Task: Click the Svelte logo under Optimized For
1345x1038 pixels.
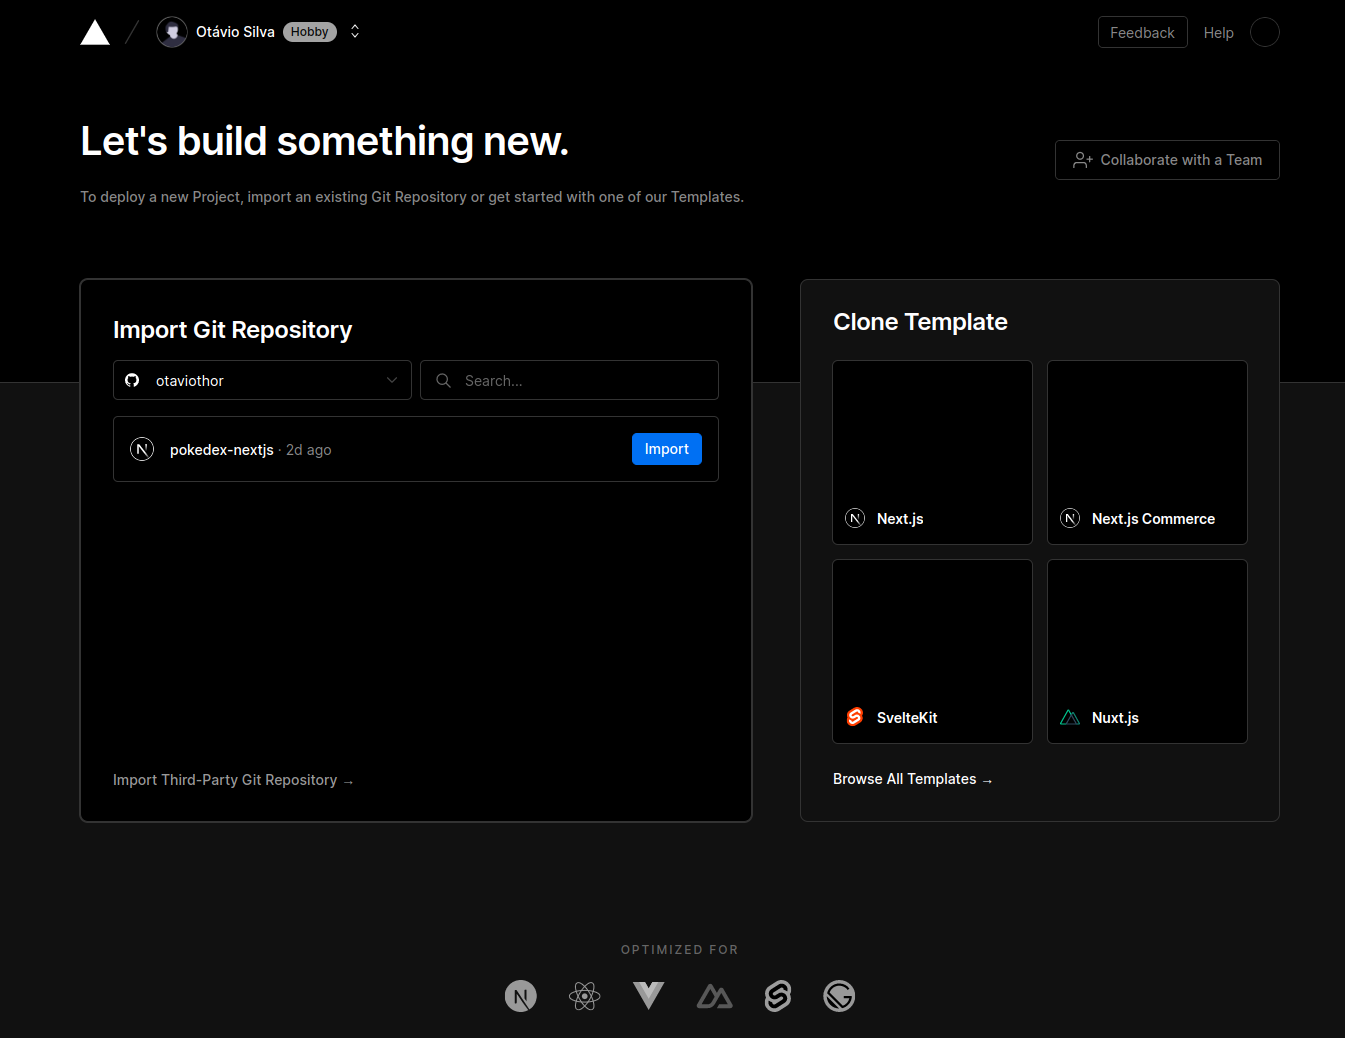Action: click(778, 996)
